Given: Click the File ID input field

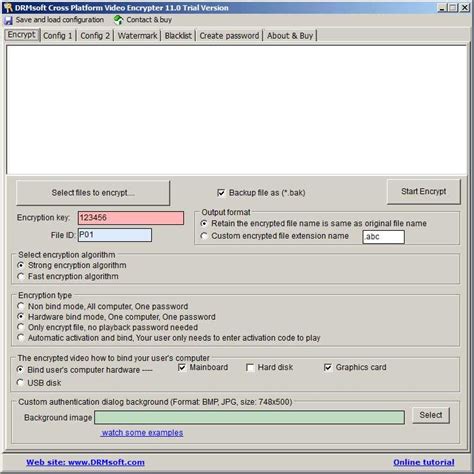Looking at the screenshot, I should pos(115,235).
